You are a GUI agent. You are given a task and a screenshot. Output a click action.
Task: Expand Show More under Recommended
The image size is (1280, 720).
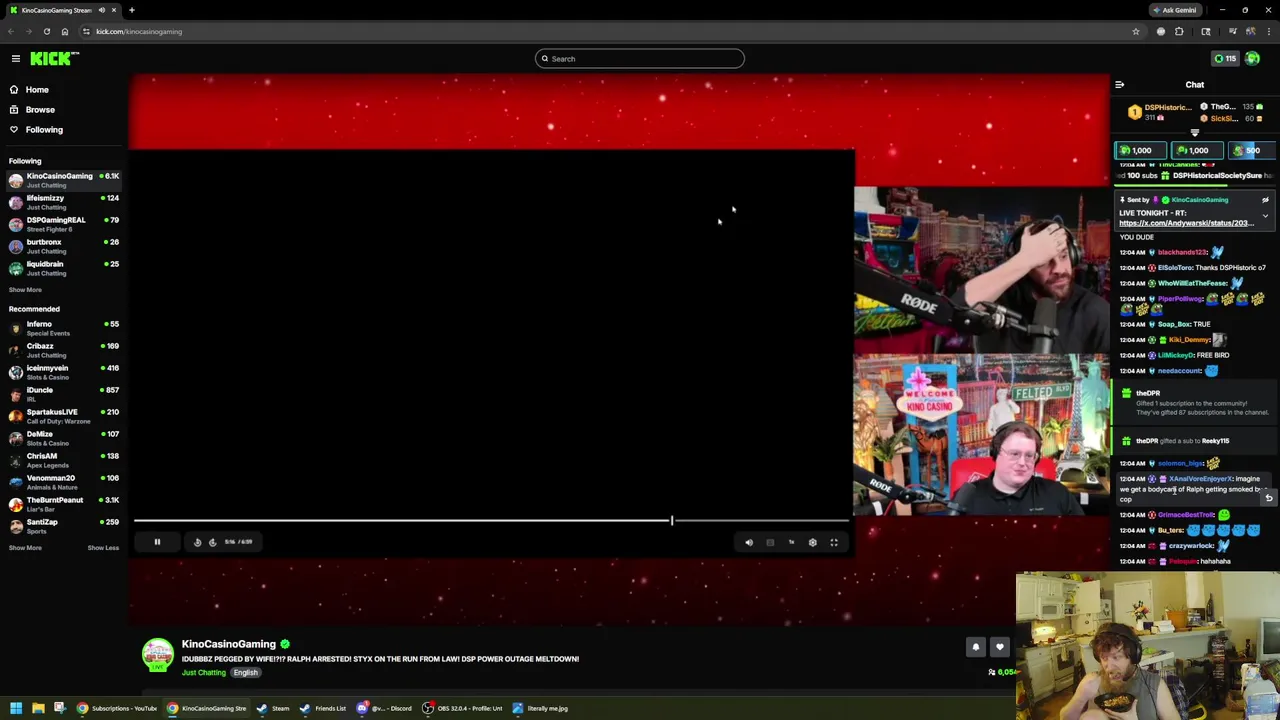point(25,548)
